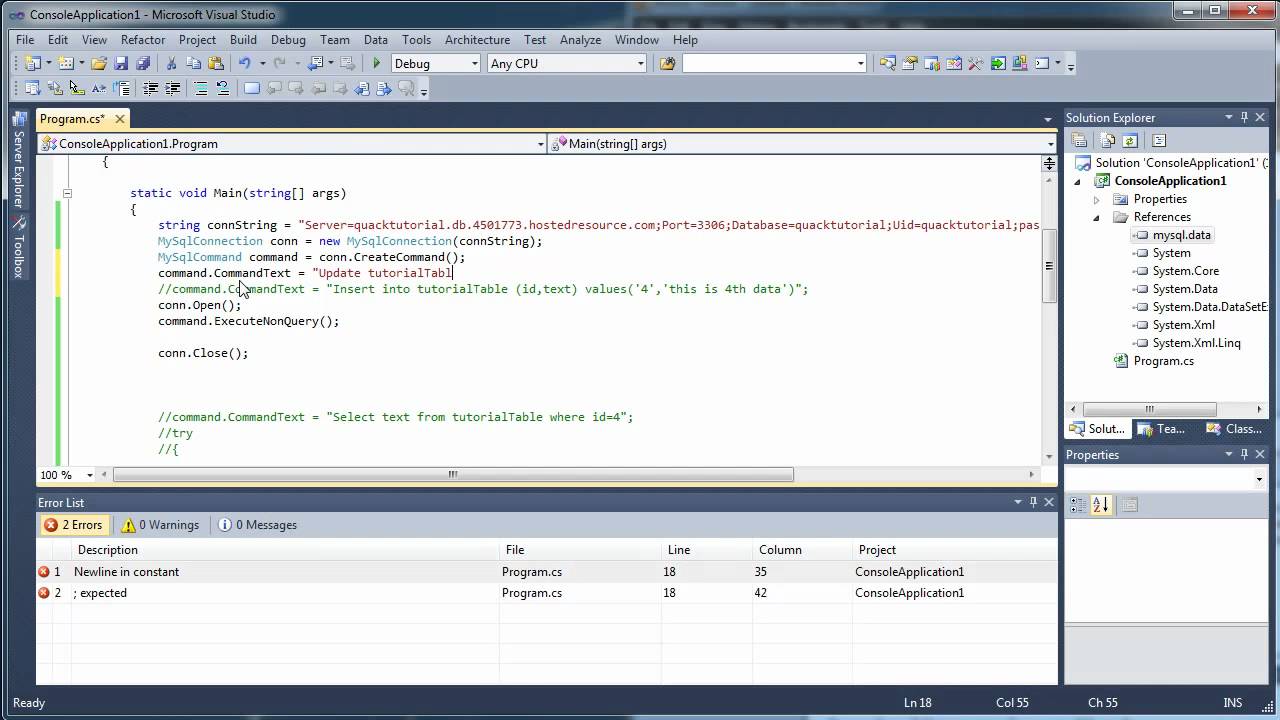
Task: Switch to the Class View tab
Action: (1234, 429)
